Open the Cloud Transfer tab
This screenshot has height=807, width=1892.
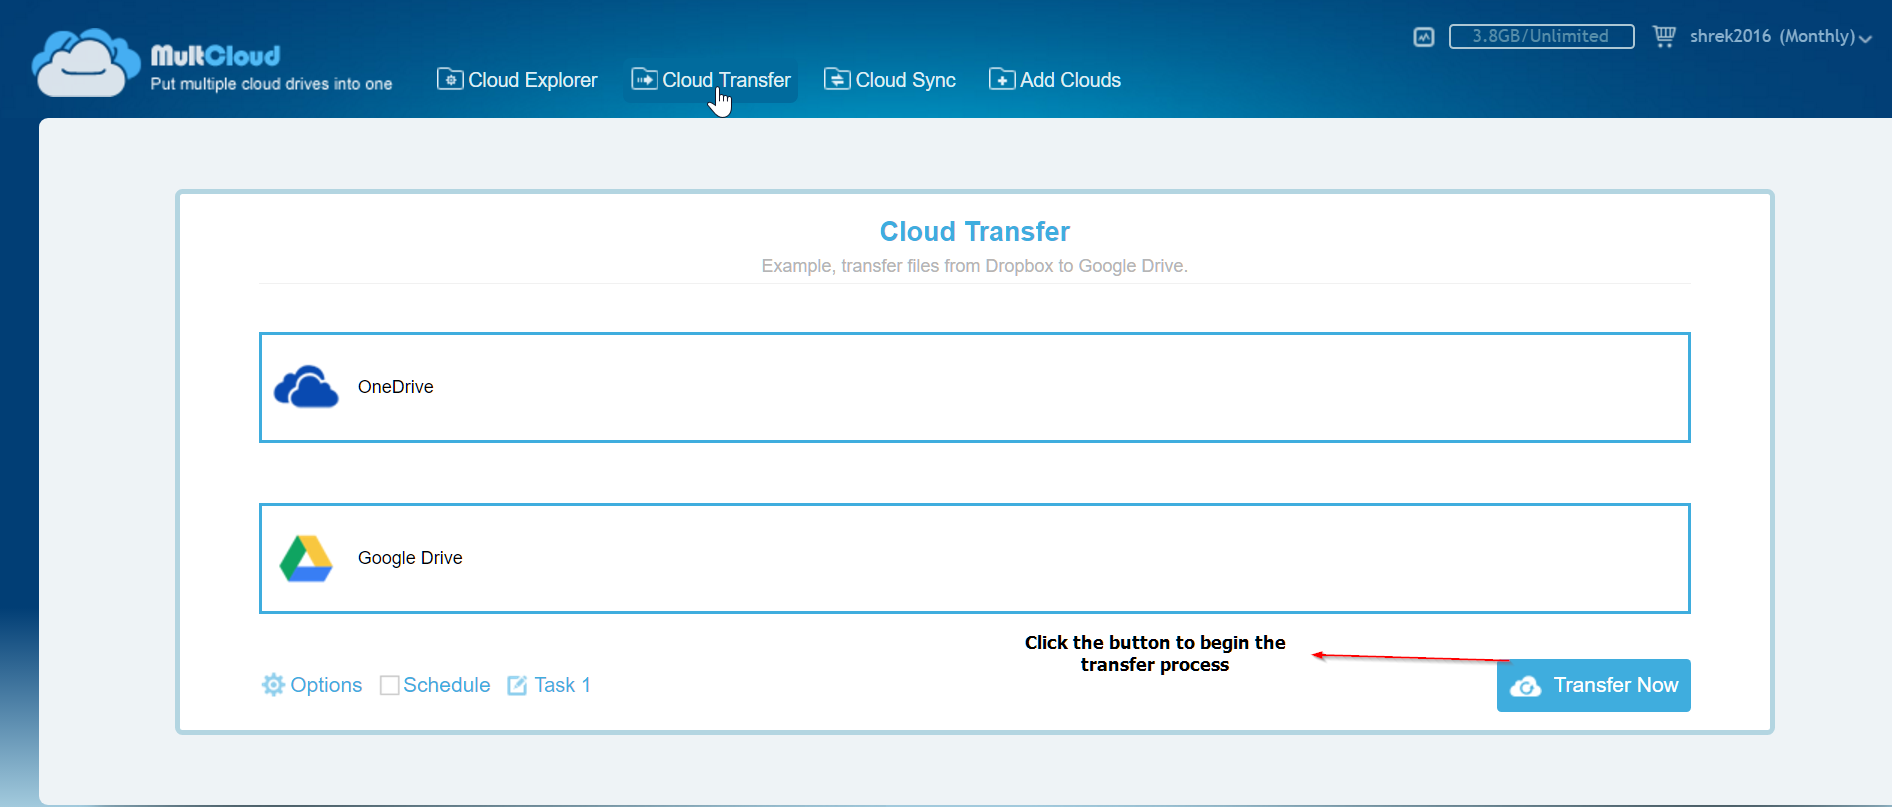tap(711, 80)
